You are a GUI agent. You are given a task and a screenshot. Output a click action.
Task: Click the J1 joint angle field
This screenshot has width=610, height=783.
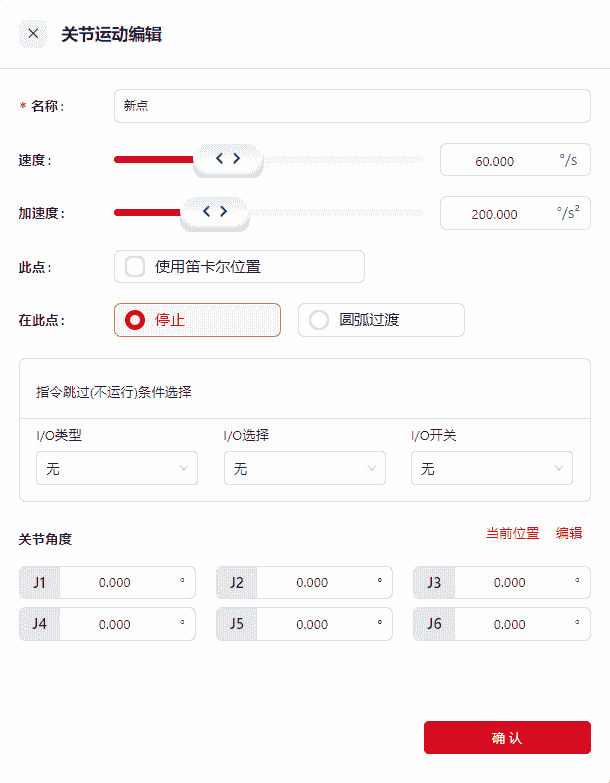(x=116, y=582)
